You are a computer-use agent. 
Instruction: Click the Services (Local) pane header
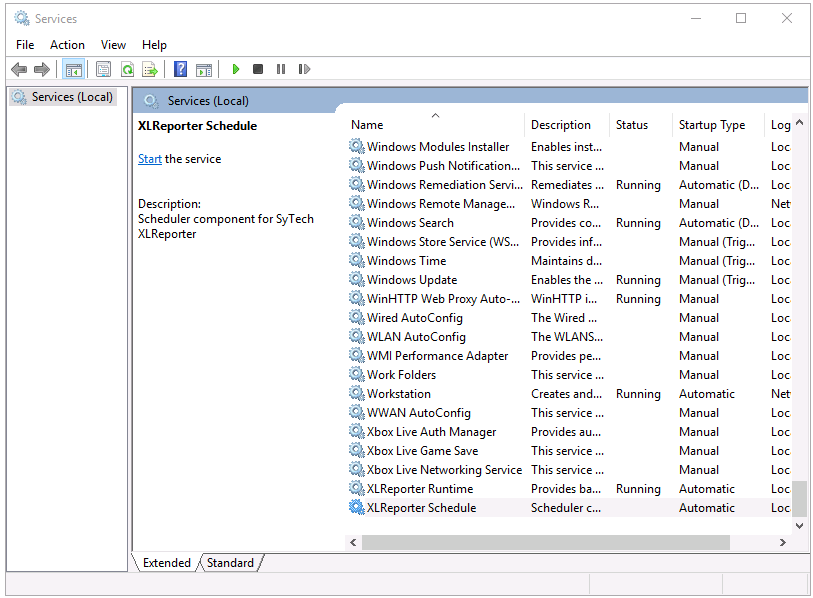(208, 101)
